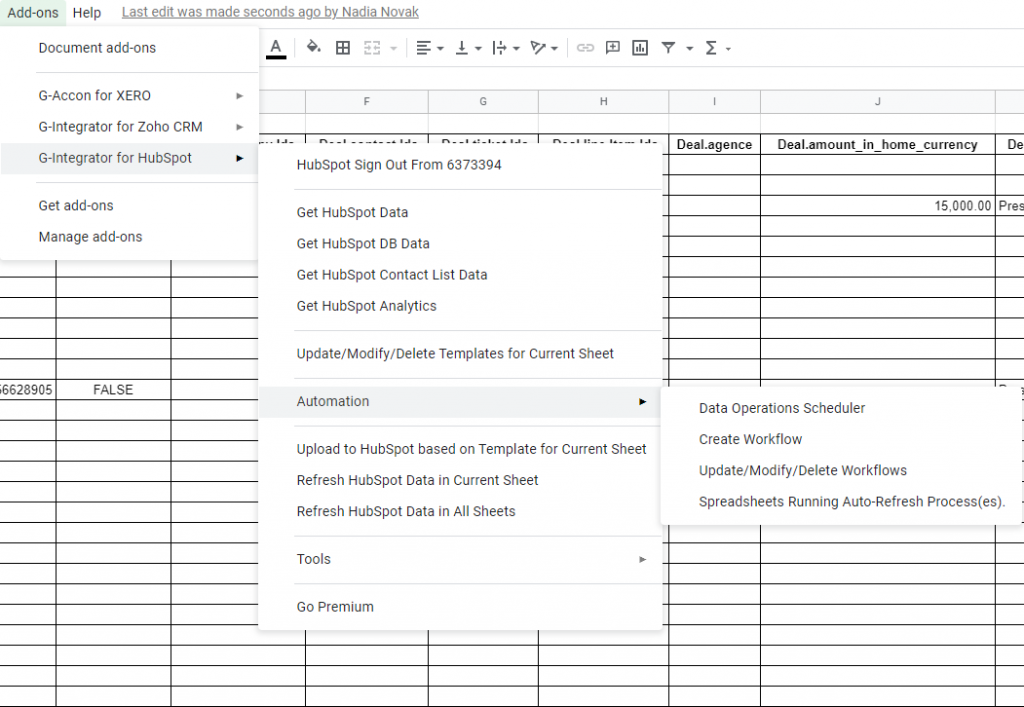Click the merge cells icon
Viewport: 1024px width, 707px height.
(372, 48)
